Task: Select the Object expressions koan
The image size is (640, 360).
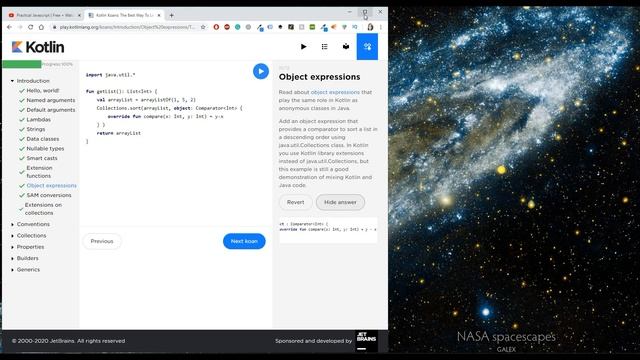Action: point(51,185)
